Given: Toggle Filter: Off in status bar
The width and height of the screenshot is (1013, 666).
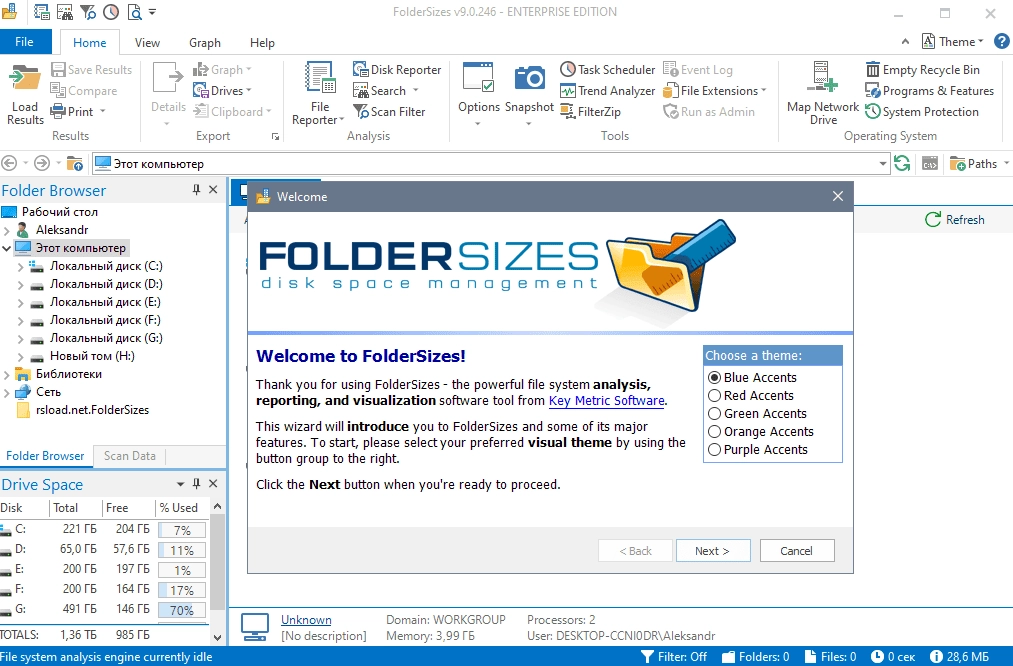Looking at the screenshot, I should (x=674, y=656).
